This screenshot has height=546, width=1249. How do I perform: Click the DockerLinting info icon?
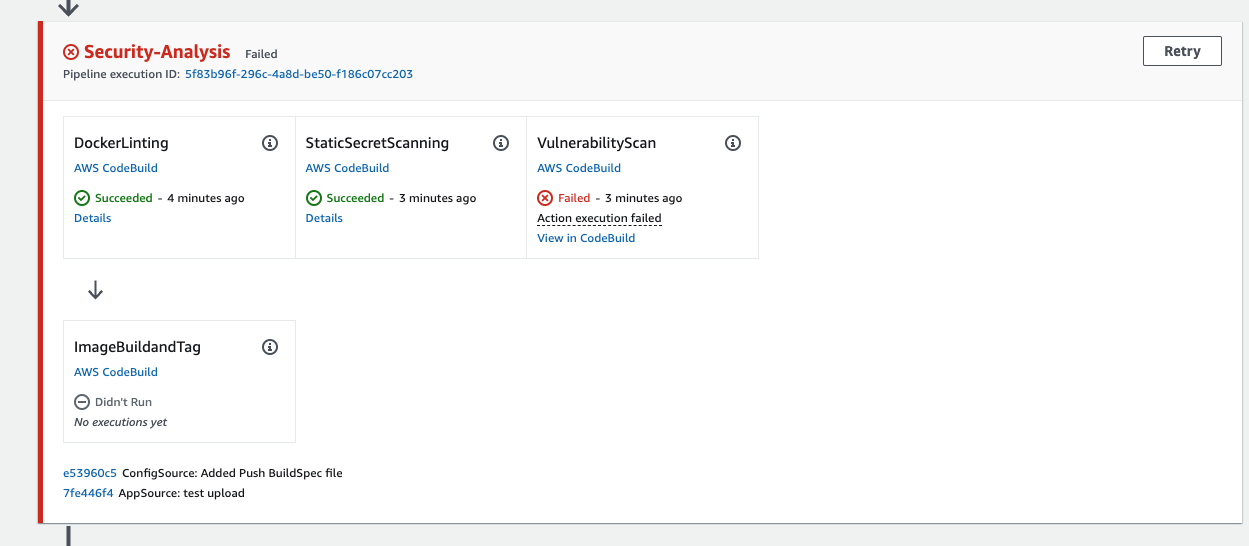click(270, 143)
